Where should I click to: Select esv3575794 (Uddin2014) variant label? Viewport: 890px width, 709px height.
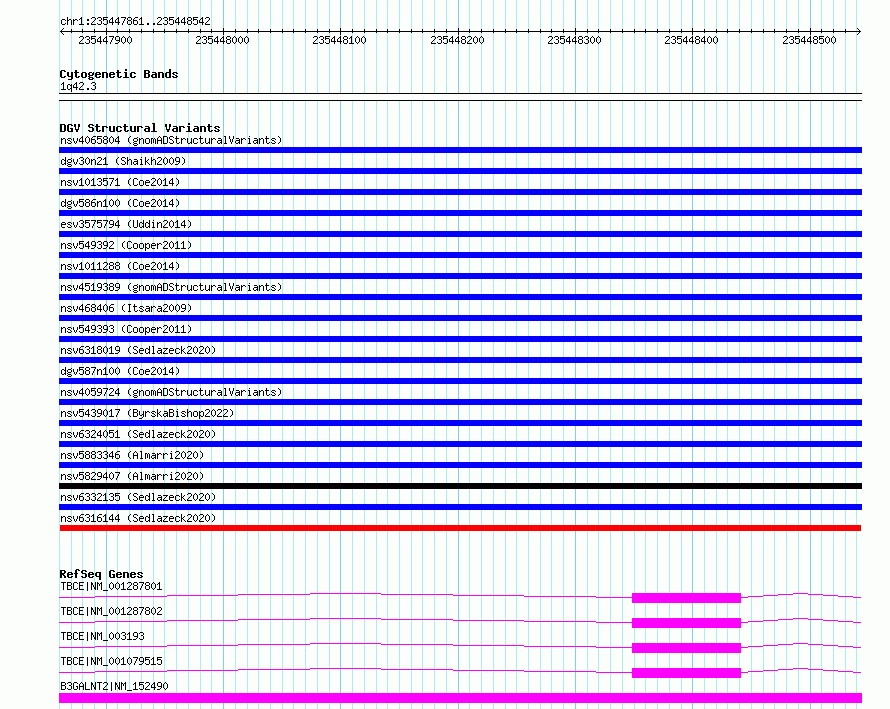tap(126, 224)
